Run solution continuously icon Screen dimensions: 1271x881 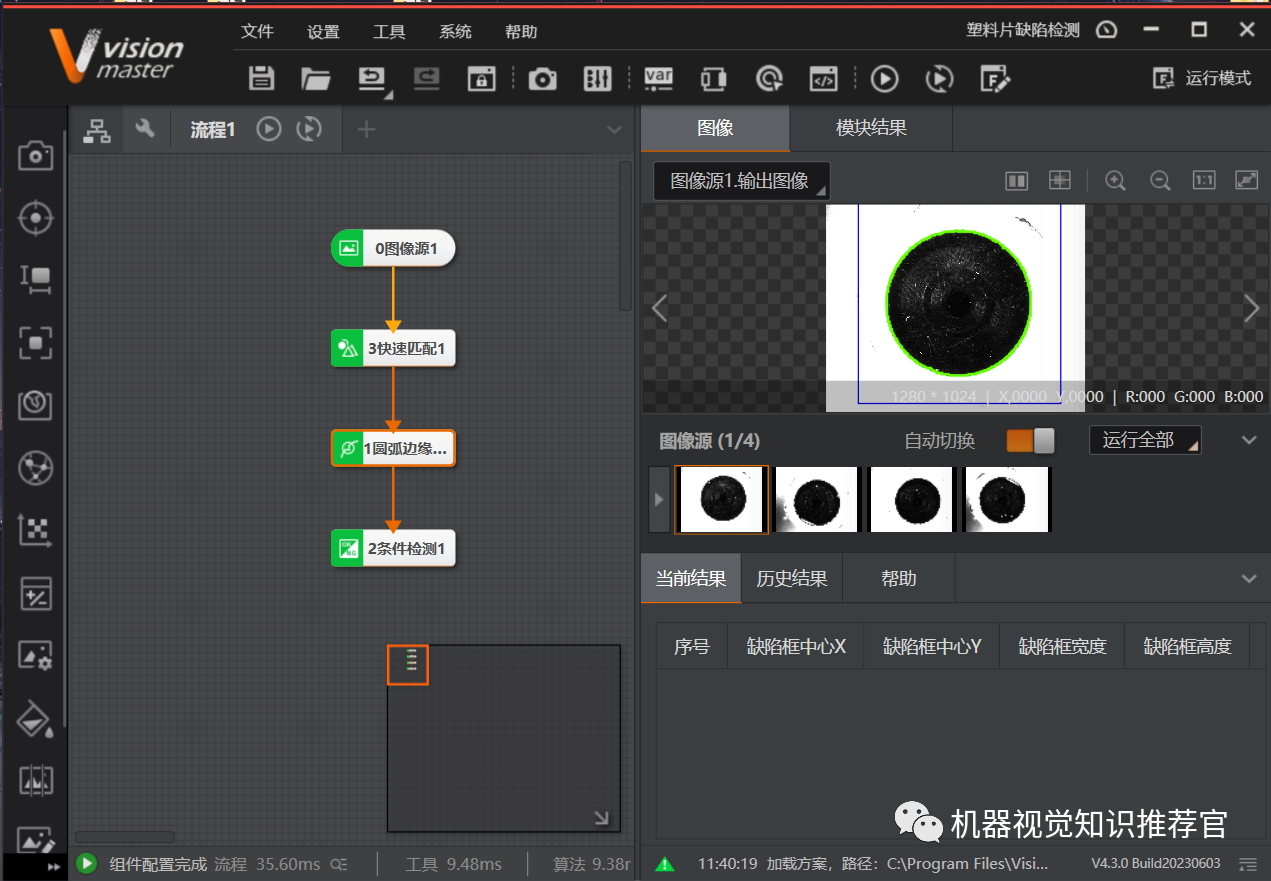tap(939, 78)
